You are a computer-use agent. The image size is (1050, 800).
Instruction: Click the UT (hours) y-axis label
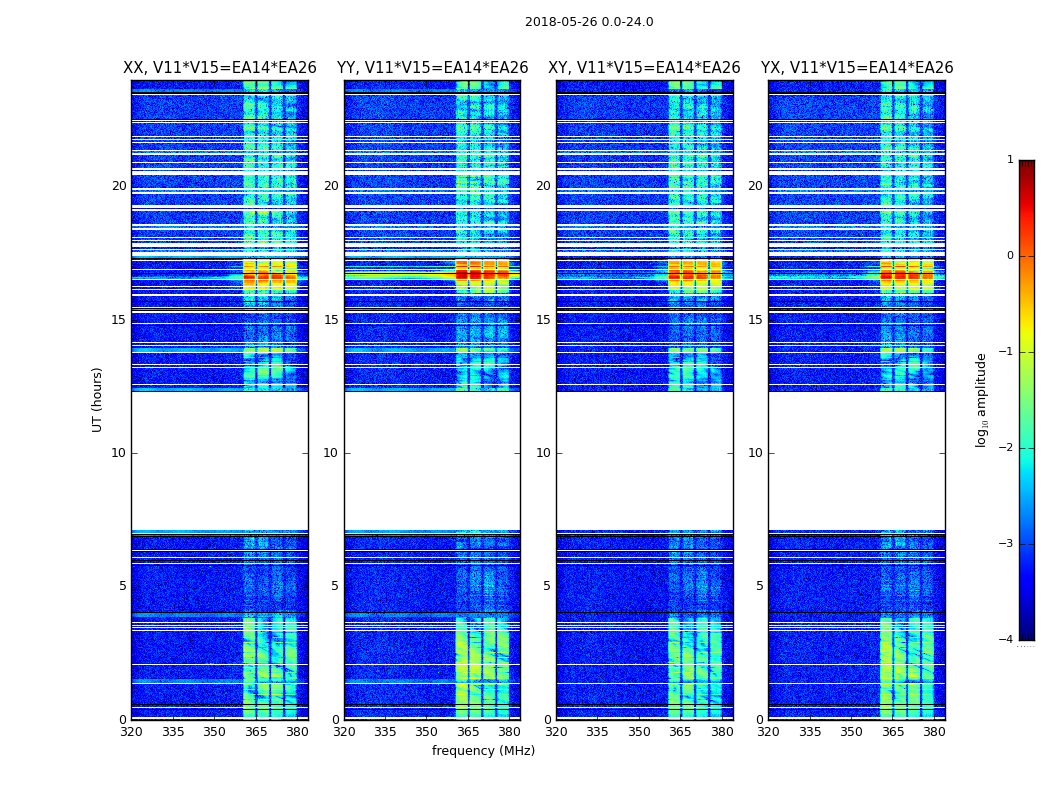pos(97,399)
